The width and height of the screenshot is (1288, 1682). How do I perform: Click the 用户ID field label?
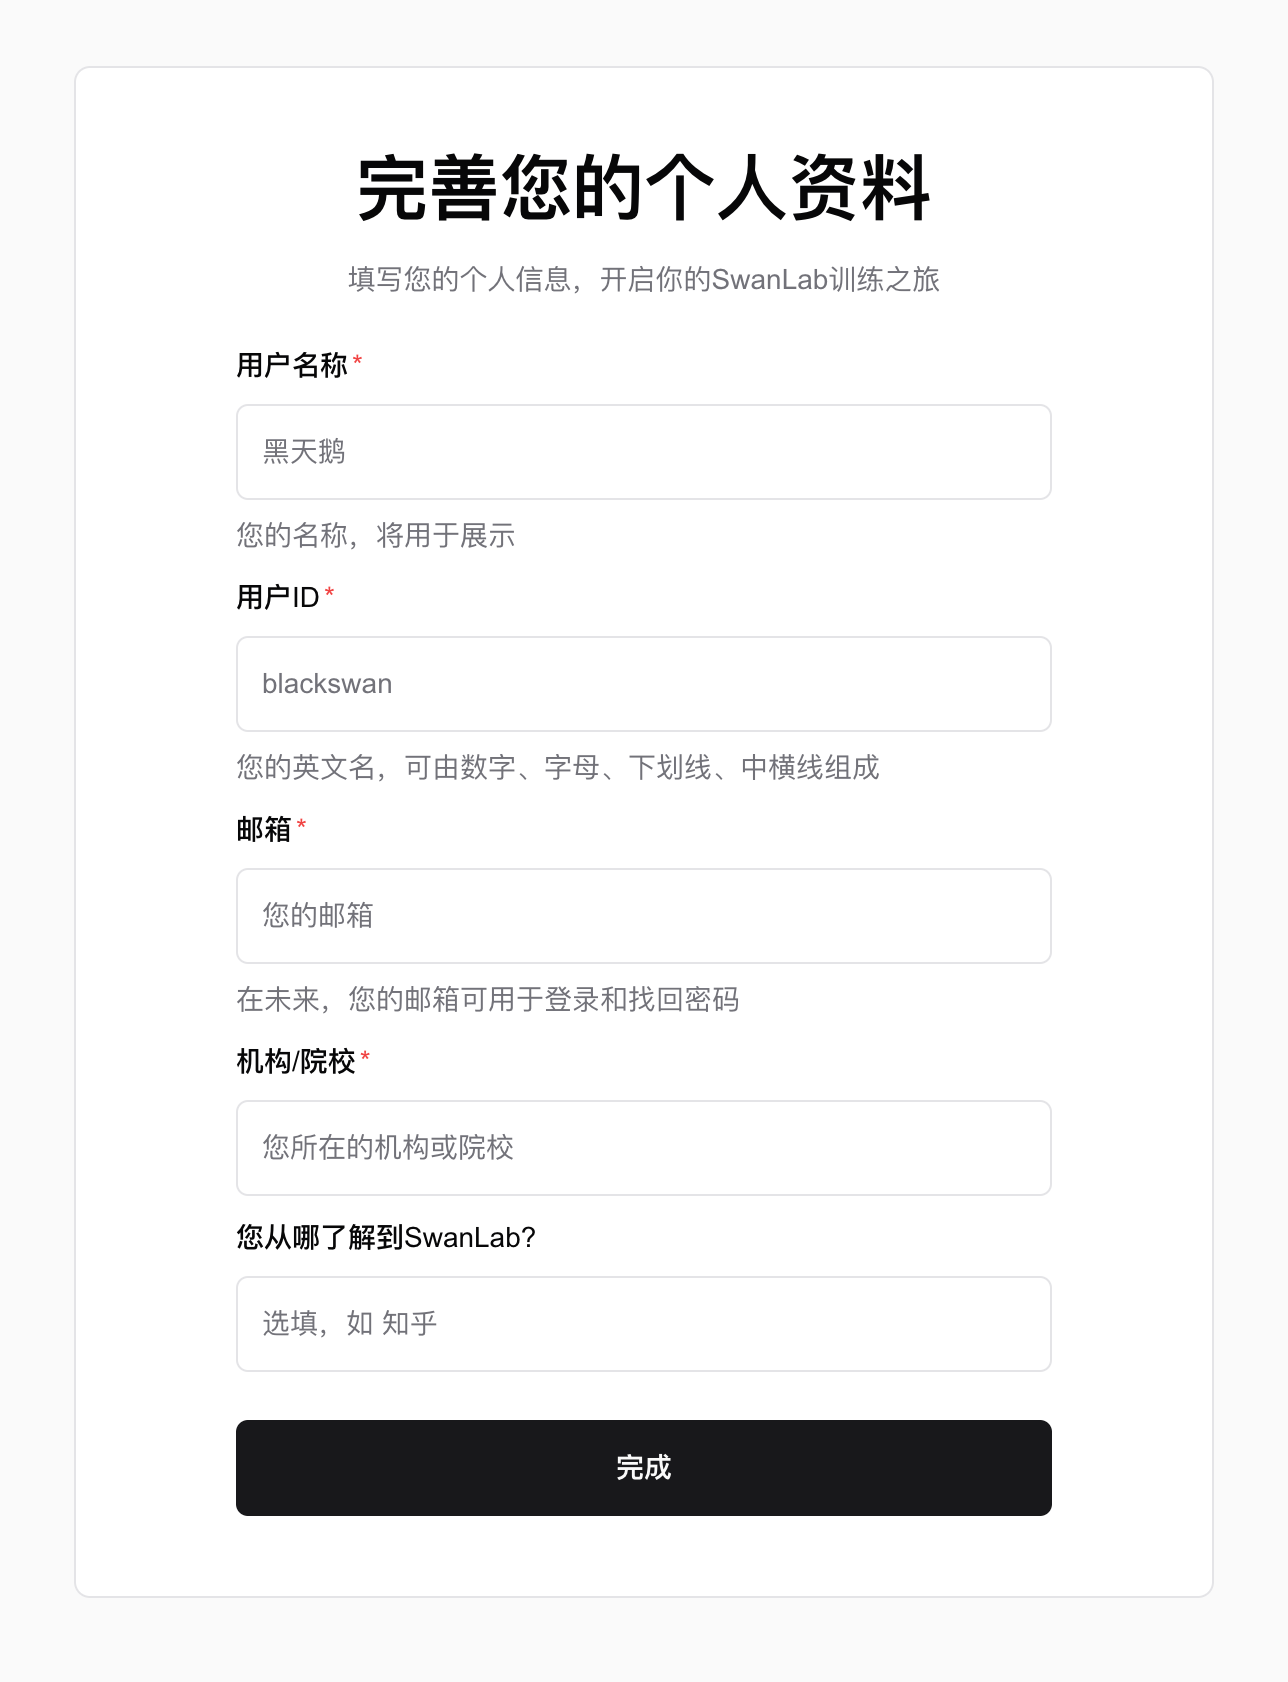[278, 597]
